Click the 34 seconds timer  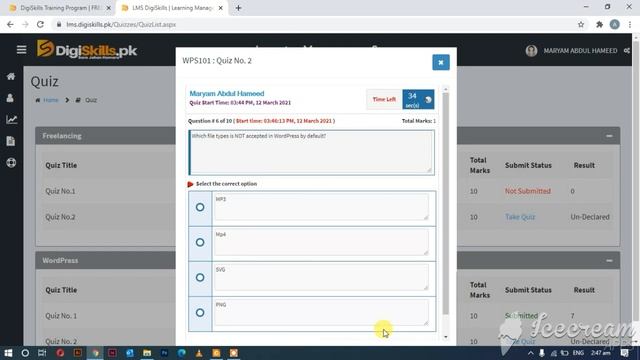pos(418,100)
